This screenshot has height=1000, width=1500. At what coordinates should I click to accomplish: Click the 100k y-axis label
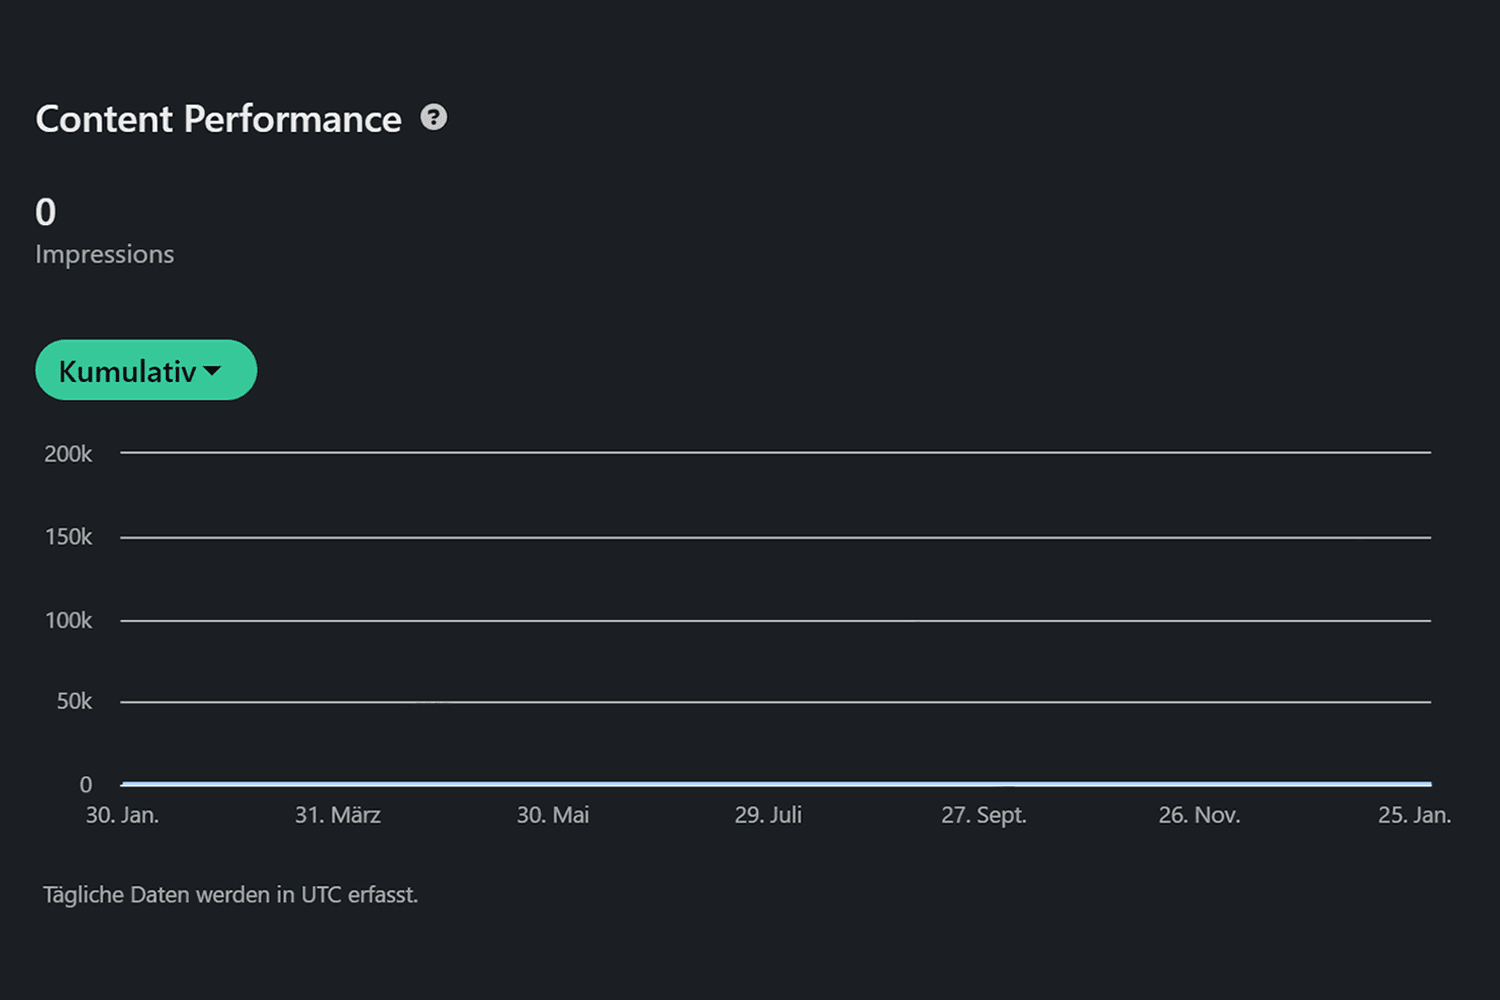[68, 620]
